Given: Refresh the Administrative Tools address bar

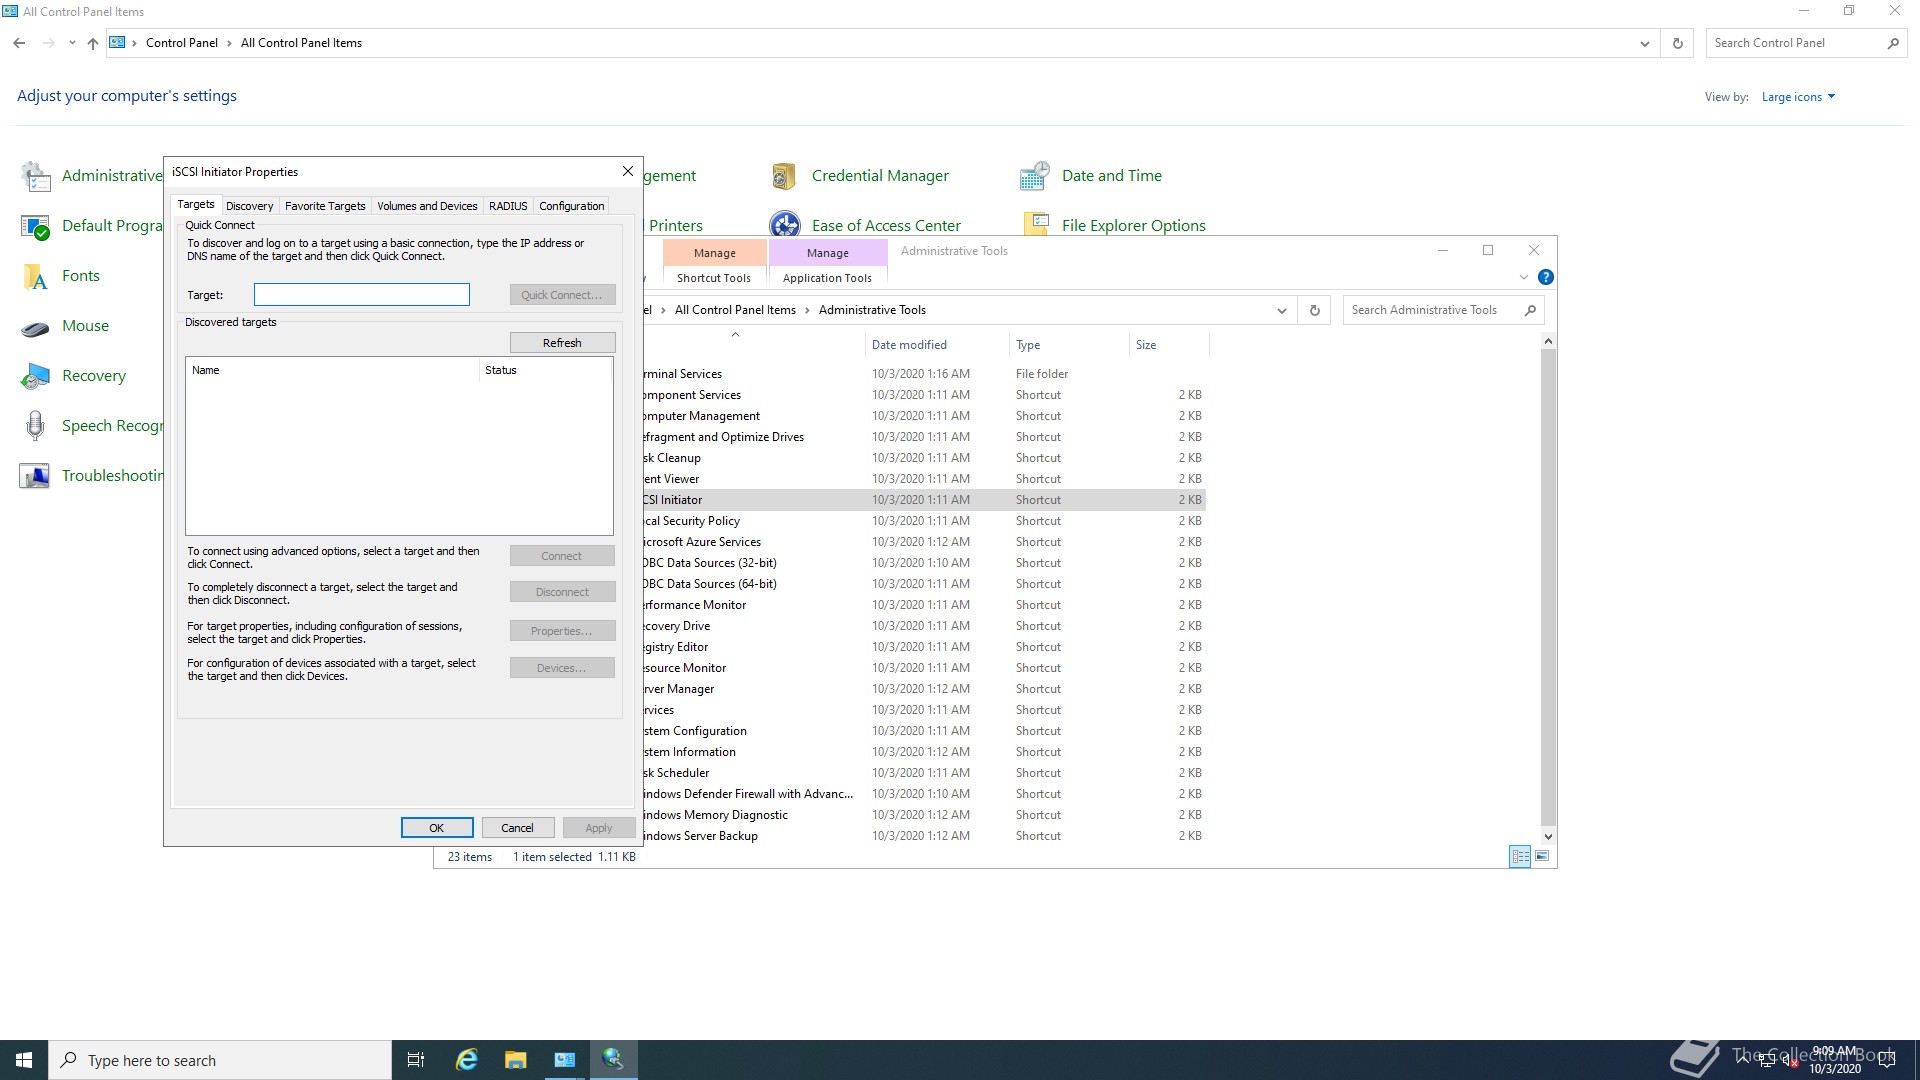Looking at the screenshot, I should pyautogui.click(x=1315, y=310).
